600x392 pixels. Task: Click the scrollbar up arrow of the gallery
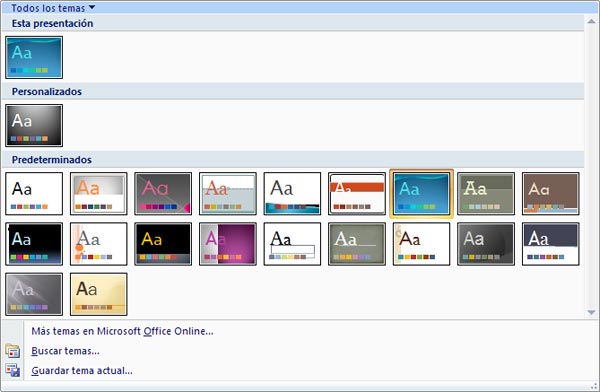(591, 21)
